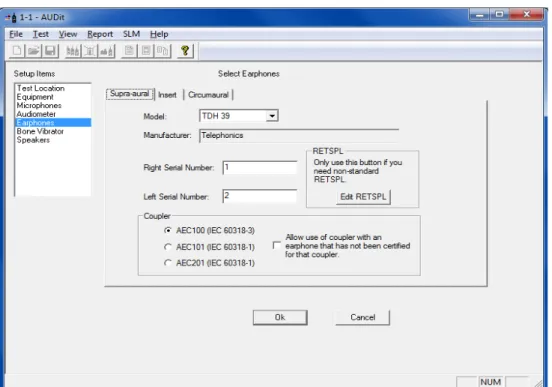Screen dimensions: 552x387
Task: Click the second icon in the middle toolbar group
Action: (x=90, y=51)
